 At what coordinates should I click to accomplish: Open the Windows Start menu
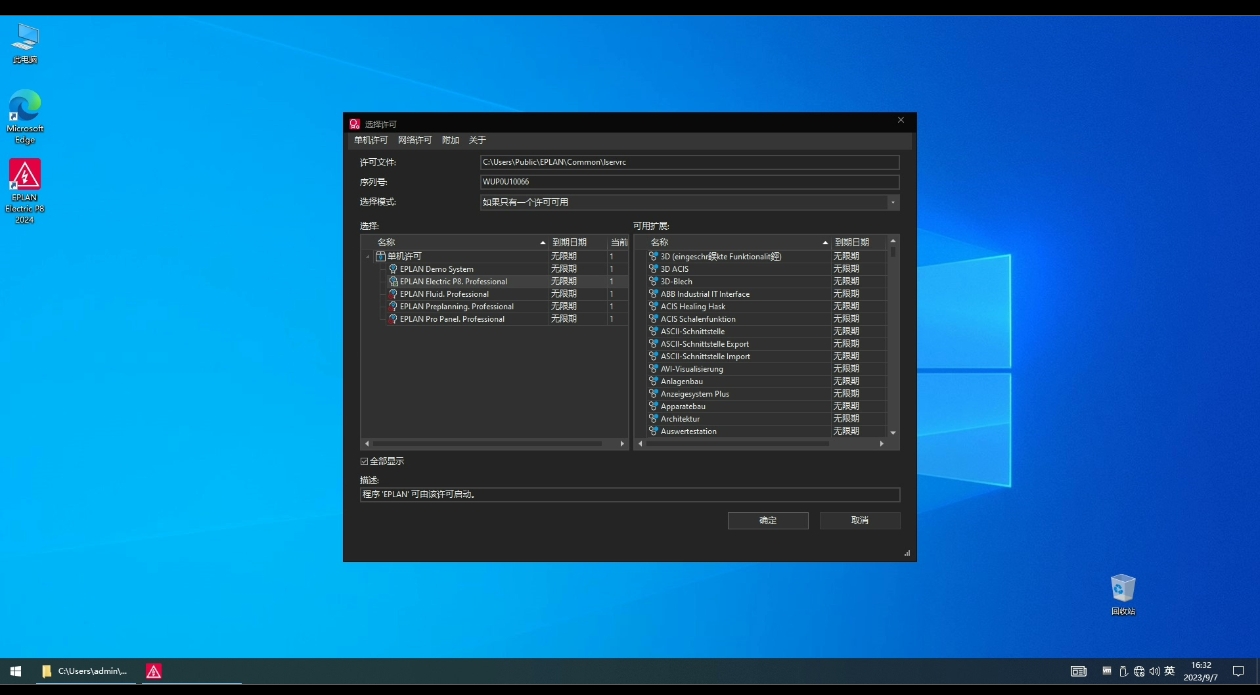[x=15, y=672]
